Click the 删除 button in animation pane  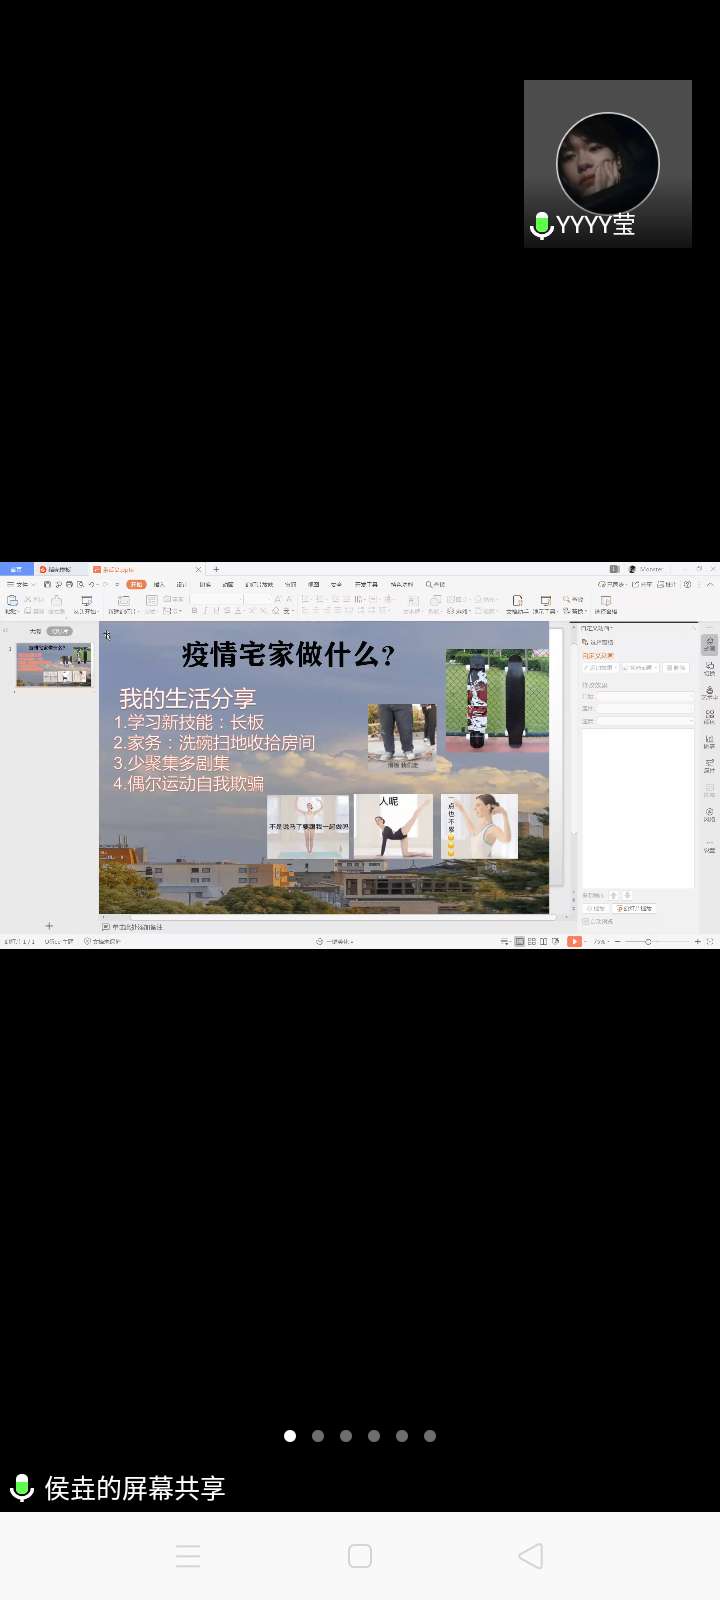click(676, 667)
